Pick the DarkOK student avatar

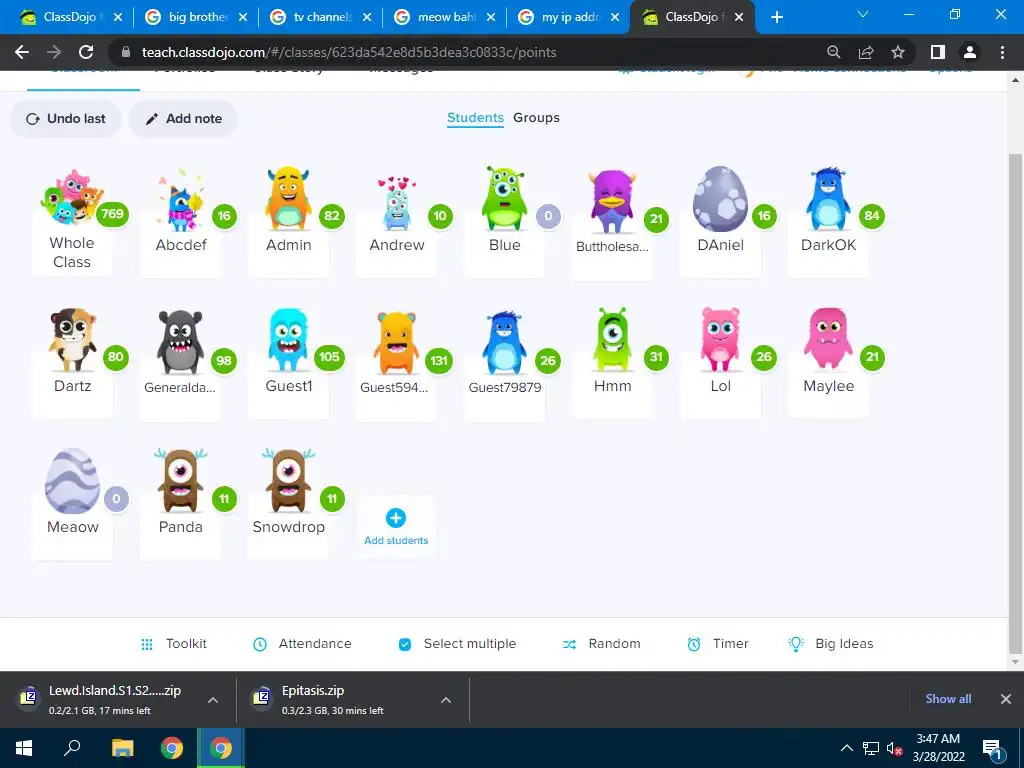(828, 199)
